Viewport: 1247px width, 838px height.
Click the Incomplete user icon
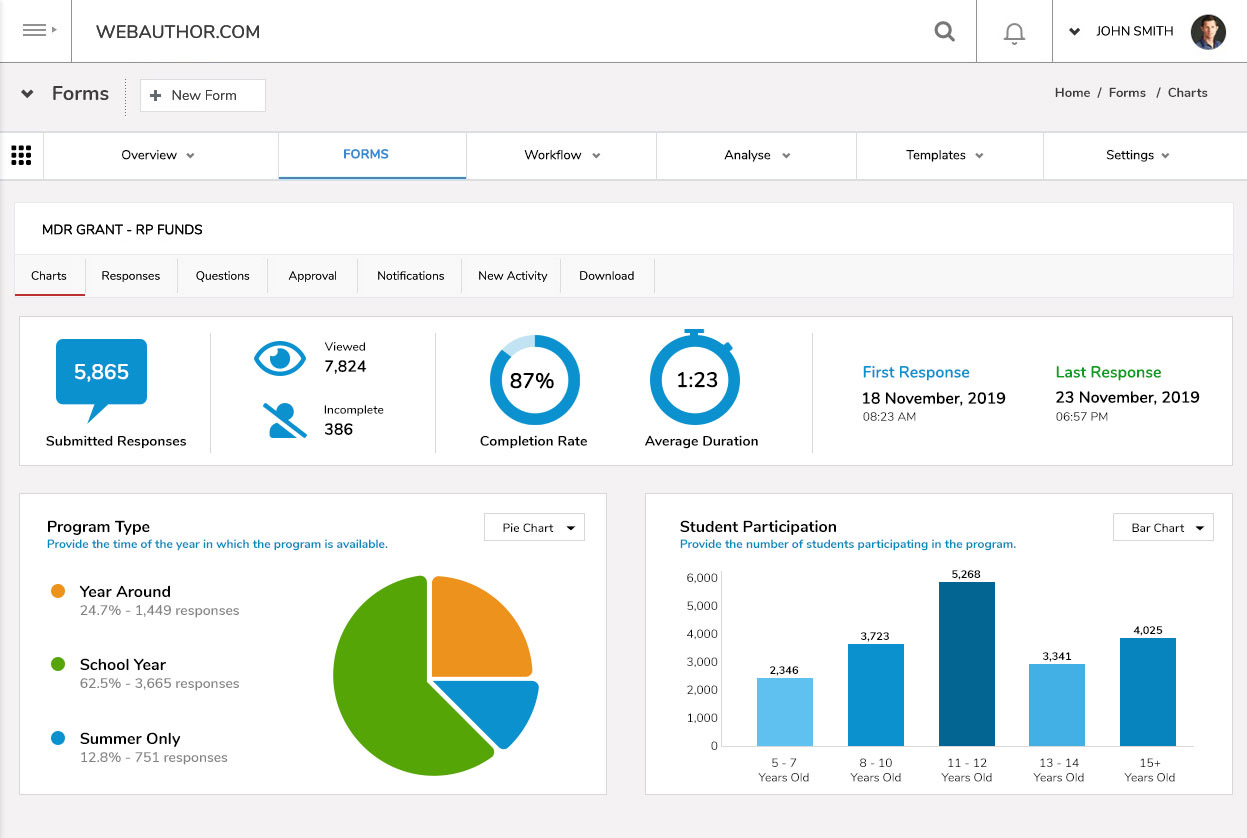pyautogui.click(x=286, y=420)
